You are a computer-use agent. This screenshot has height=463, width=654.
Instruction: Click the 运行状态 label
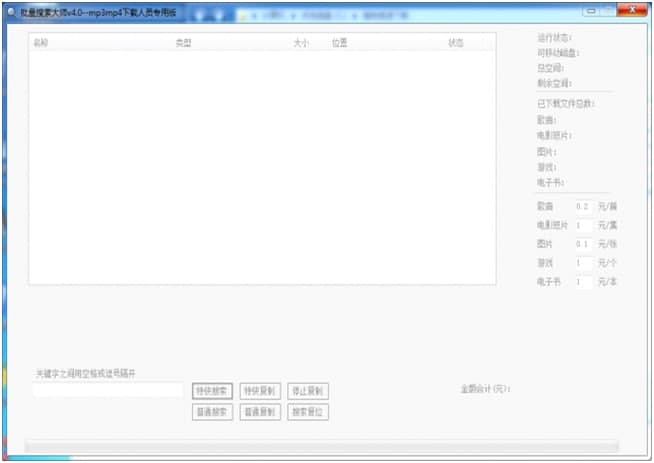pos(554,38)
